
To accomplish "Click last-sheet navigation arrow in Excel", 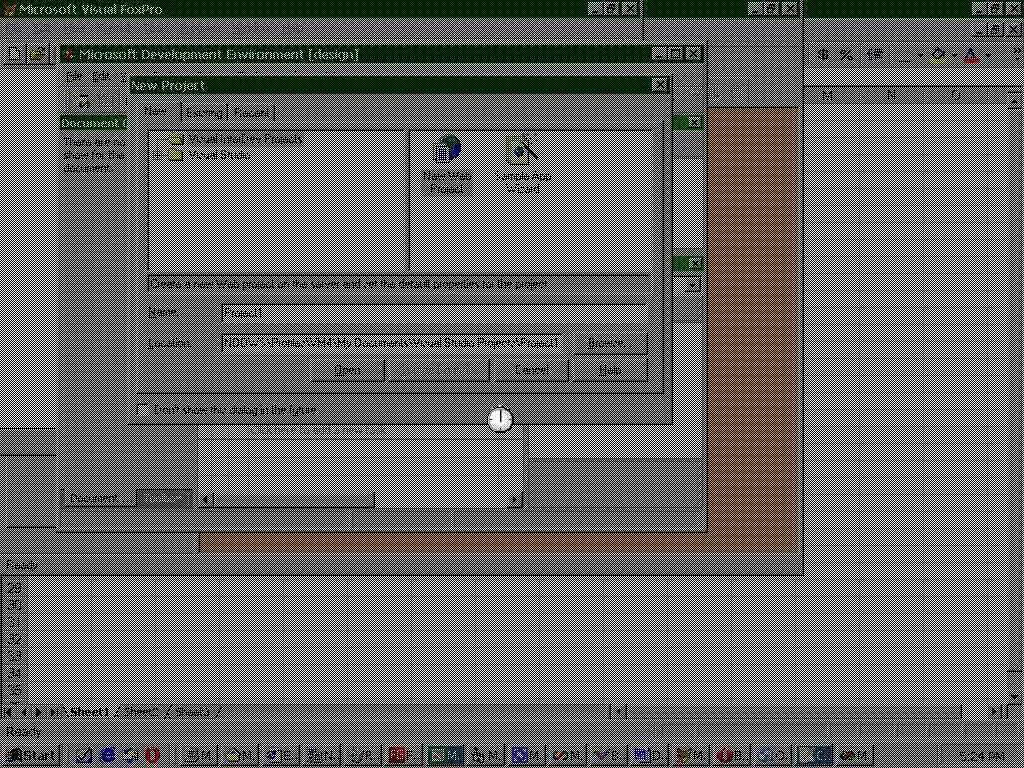I will coord(55,712).
